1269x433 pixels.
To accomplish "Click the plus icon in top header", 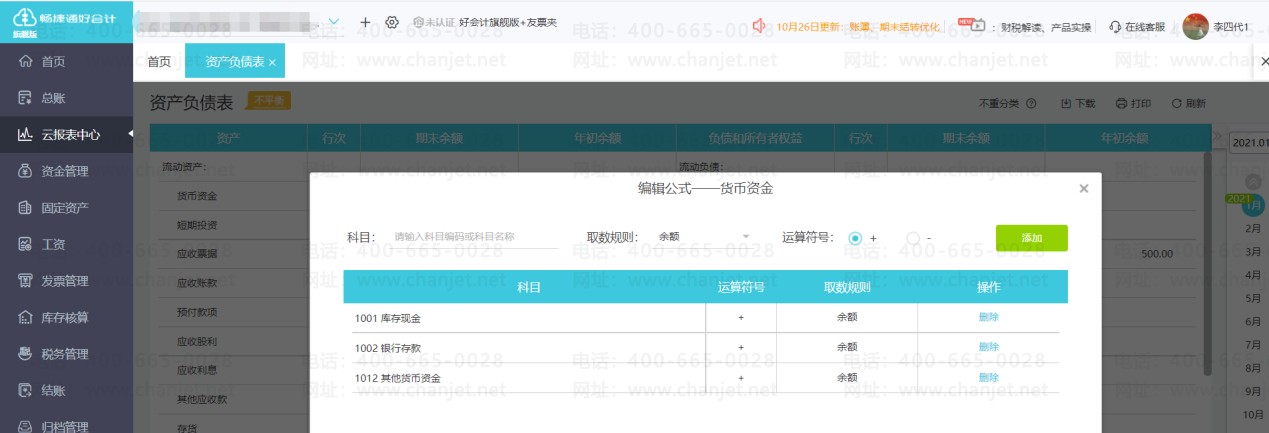I will (x=365, y=22).
